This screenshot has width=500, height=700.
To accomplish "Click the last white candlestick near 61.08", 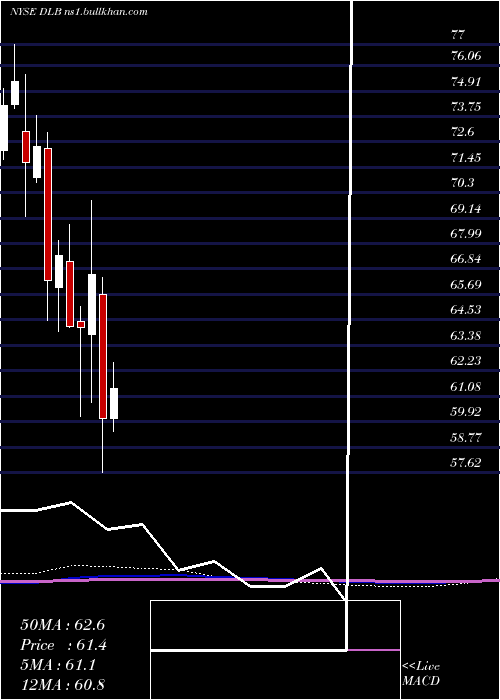I will [x=114, y=404].
